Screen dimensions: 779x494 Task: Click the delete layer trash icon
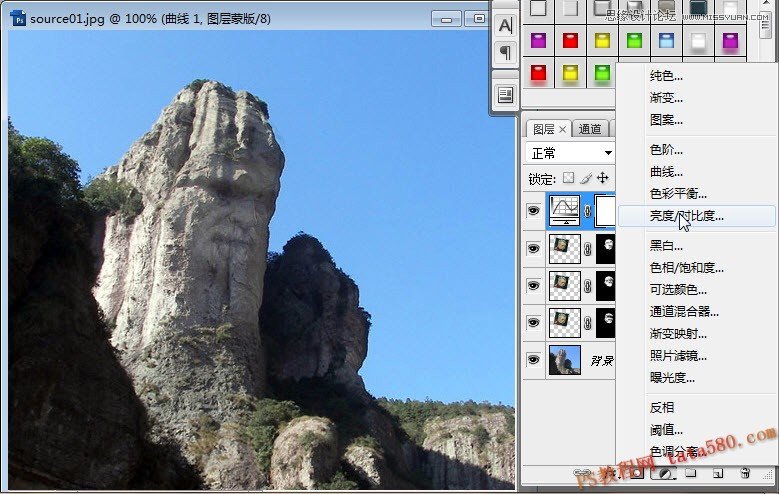pyautogui.click(x=745, y=473)
